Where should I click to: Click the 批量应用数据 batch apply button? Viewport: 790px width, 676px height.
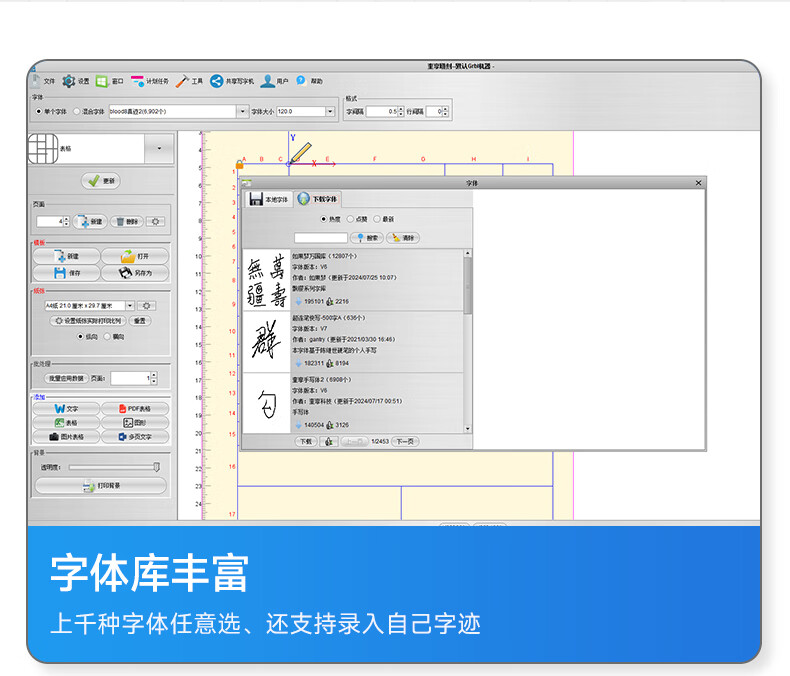coord(66,378)
